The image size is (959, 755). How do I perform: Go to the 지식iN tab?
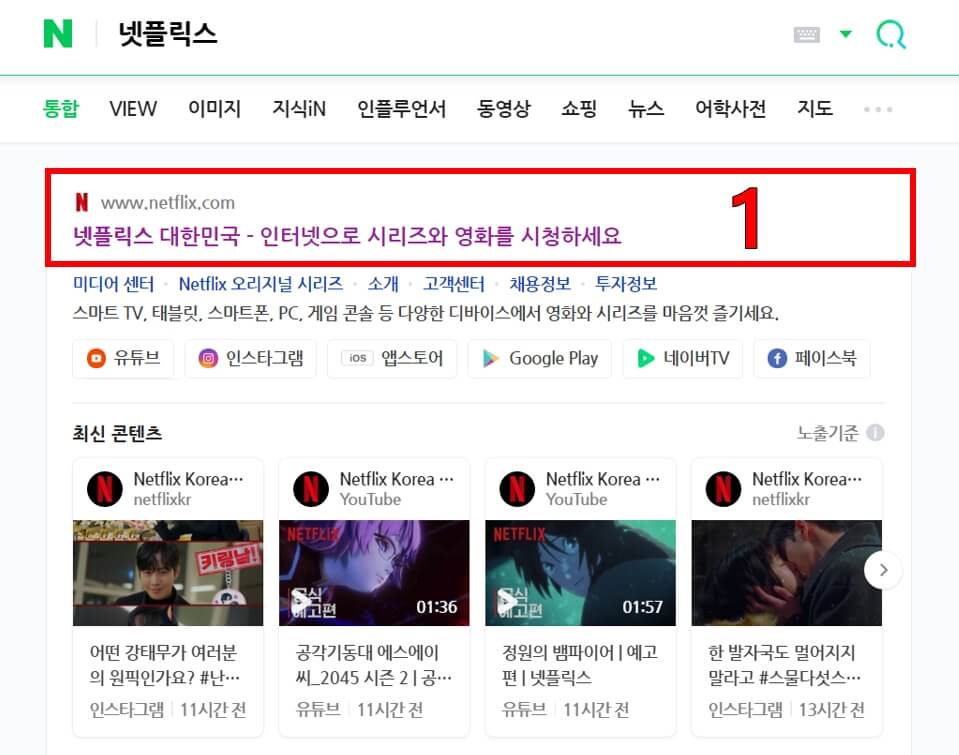(x=299, y=109)
